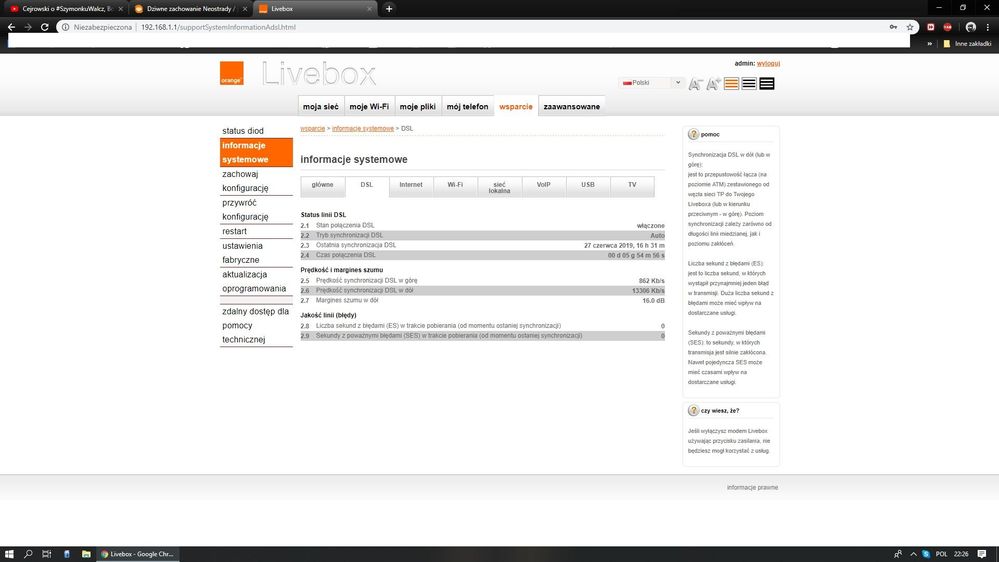Switch to the black high-contrast theme
This screenshot has width=999, height=562.
767,84
